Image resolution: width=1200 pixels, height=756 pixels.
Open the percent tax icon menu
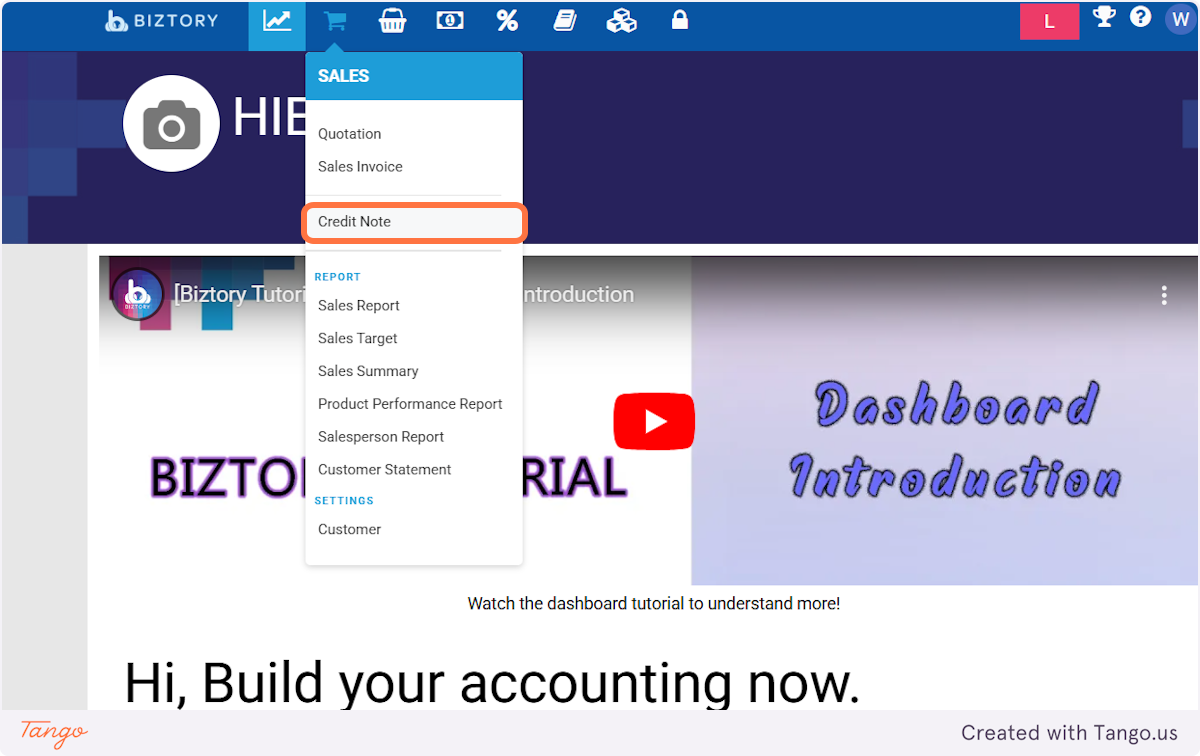coord(507,21)
